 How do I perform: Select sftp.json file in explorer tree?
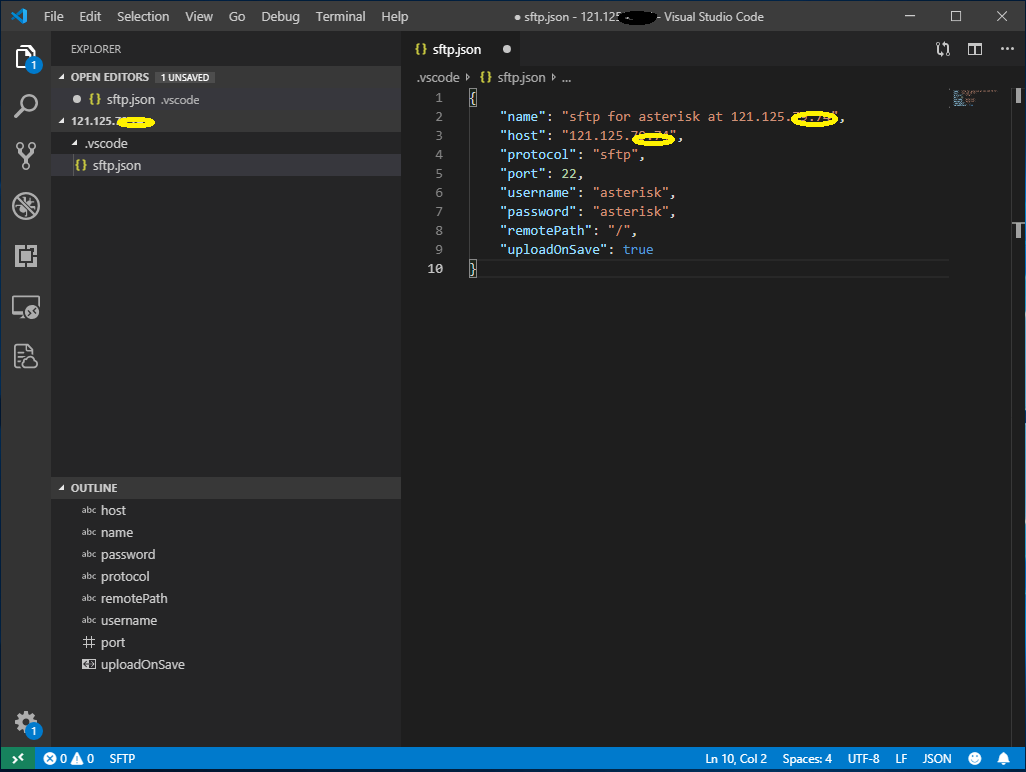click(226, 166)
